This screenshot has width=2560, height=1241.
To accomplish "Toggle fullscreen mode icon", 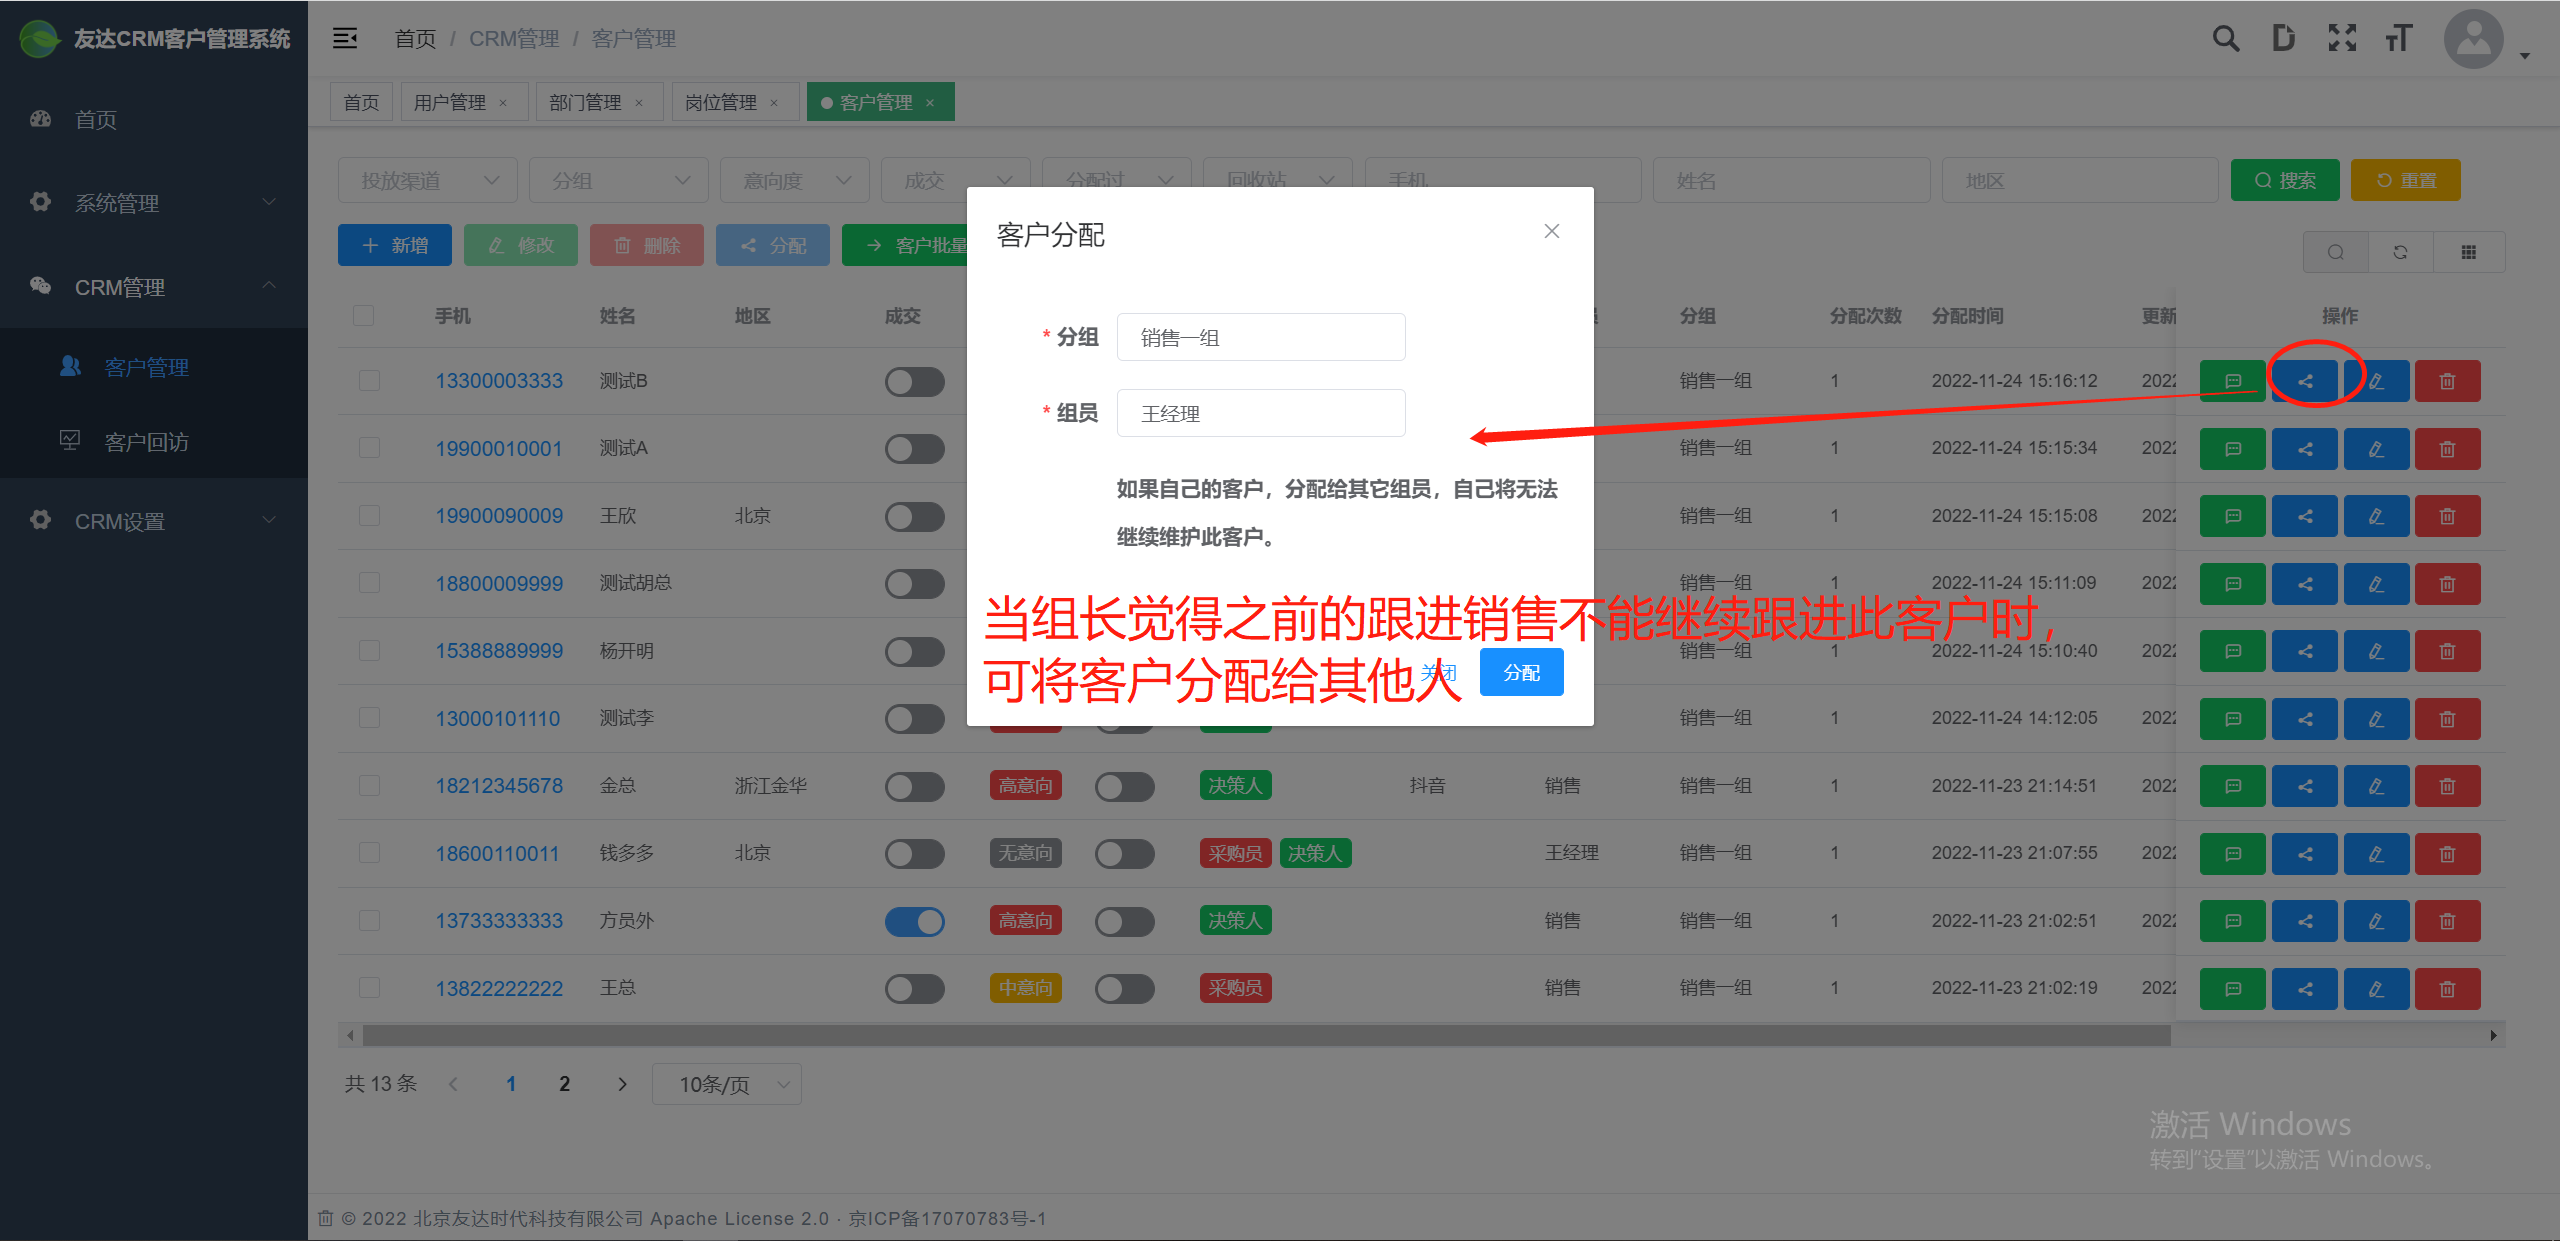I will click(x=2342, y=38).
